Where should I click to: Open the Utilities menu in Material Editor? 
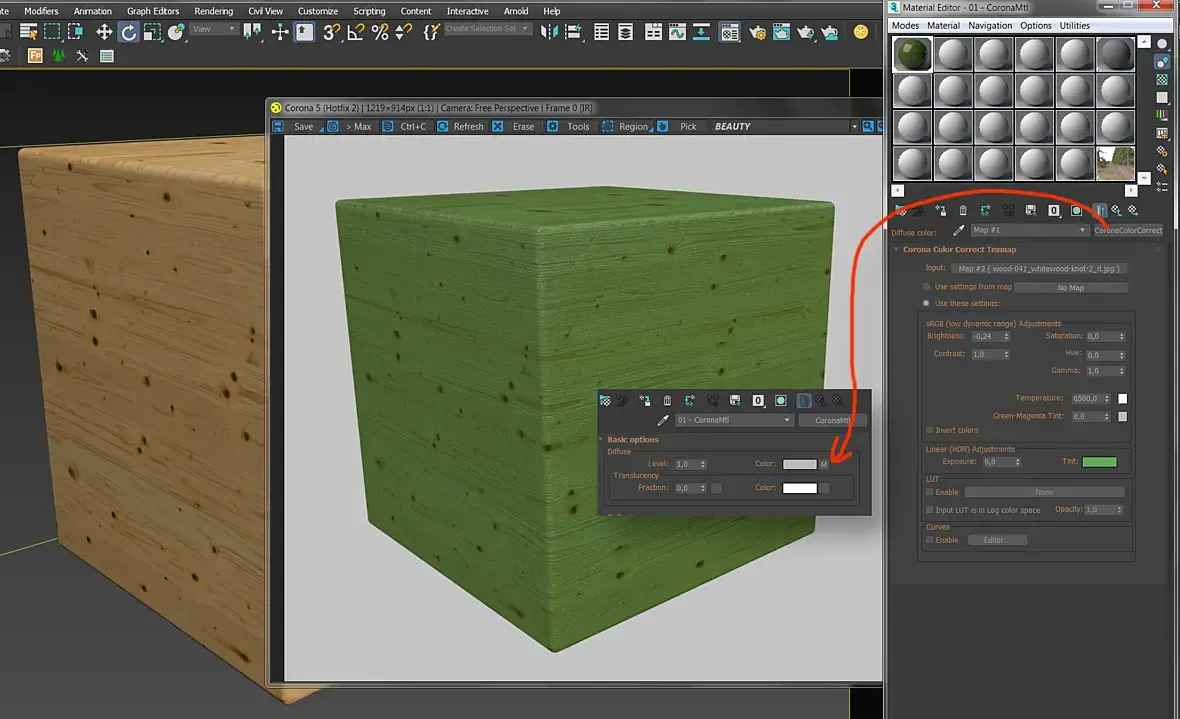[x=1075, y=26]
